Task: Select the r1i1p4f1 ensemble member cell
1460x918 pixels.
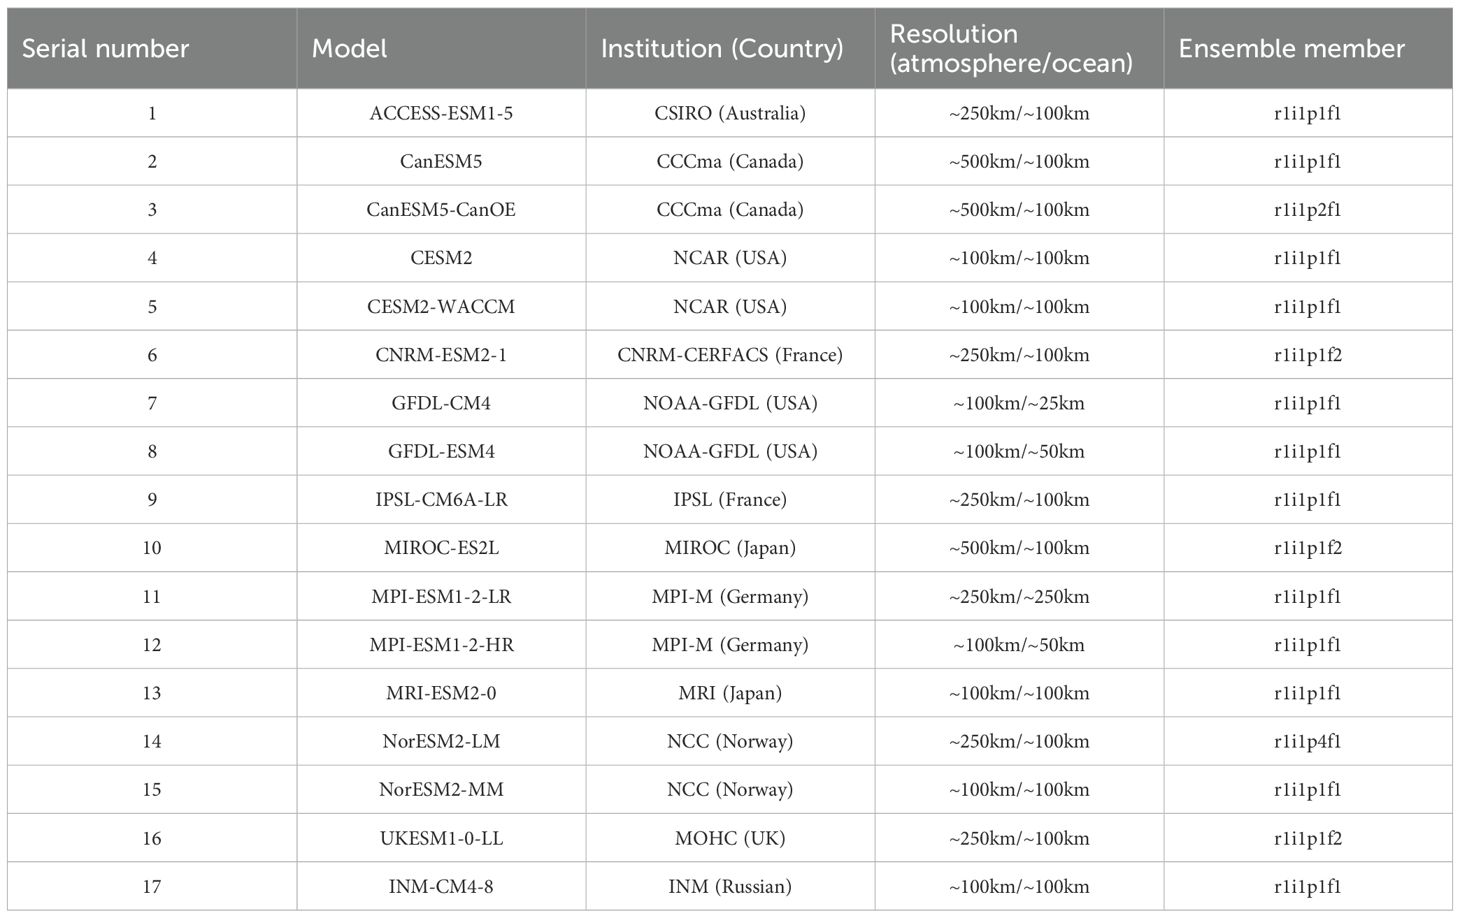Action: [1308, 741]
